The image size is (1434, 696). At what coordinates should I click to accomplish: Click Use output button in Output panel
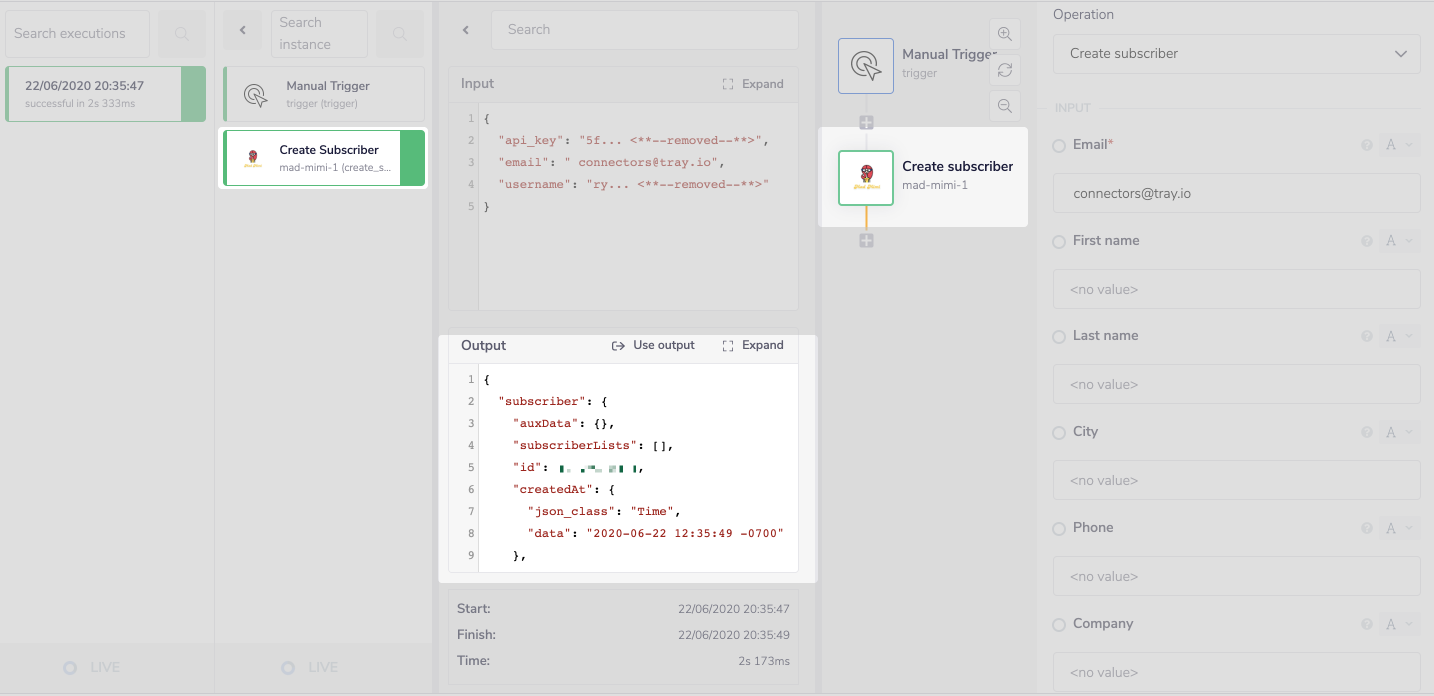(x=653, y=345)
